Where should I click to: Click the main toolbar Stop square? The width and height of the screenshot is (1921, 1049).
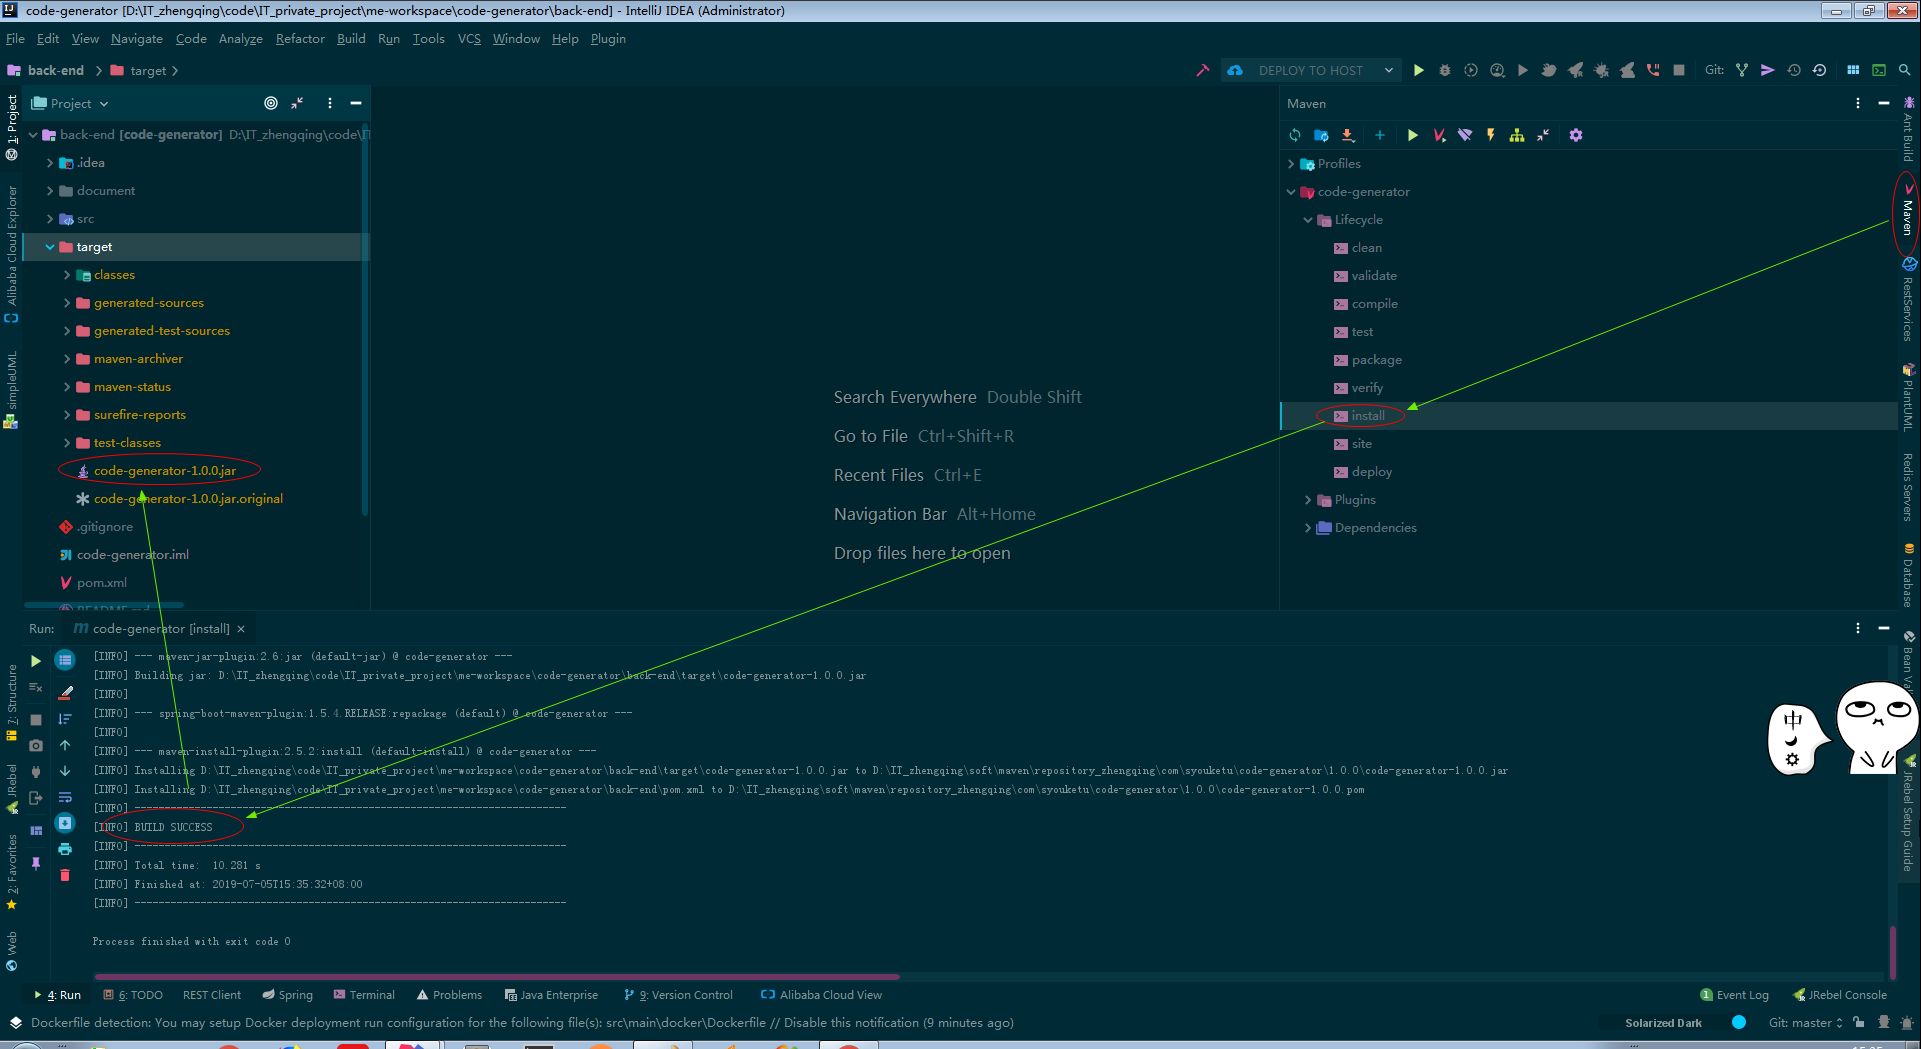click(x=1679, y=70)
